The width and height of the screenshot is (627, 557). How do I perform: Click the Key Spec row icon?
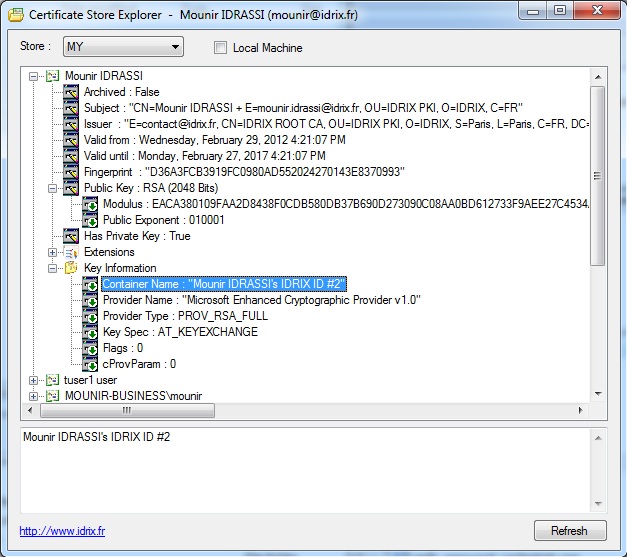tap(90, 332)
